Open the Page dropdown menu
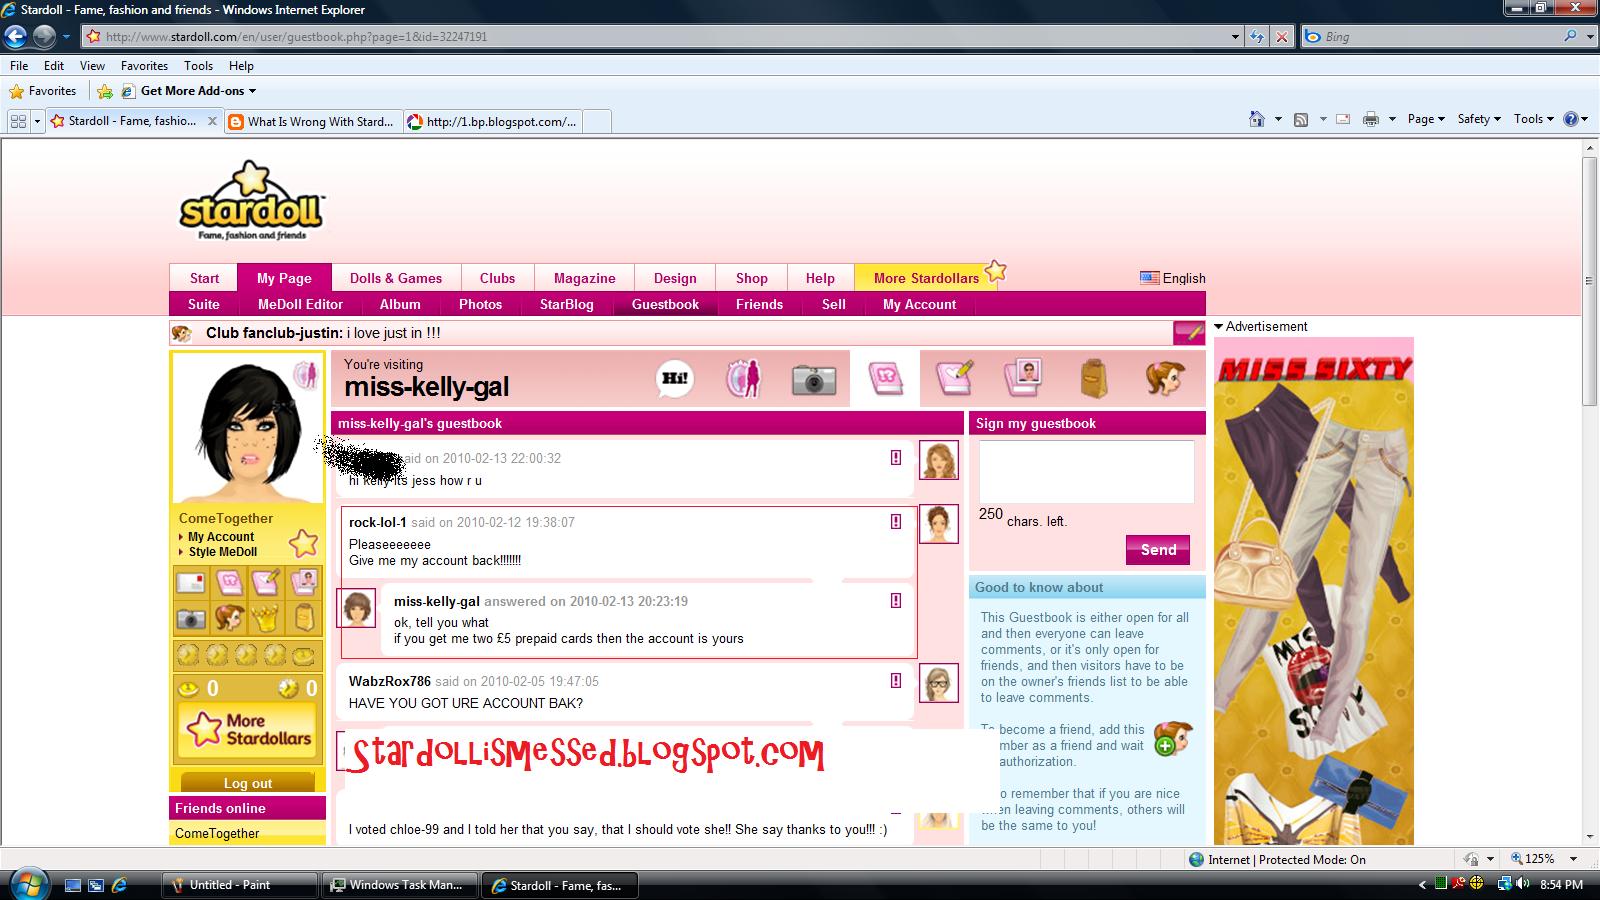This screenshot has height=900, width=1600. pos(1426,119)
